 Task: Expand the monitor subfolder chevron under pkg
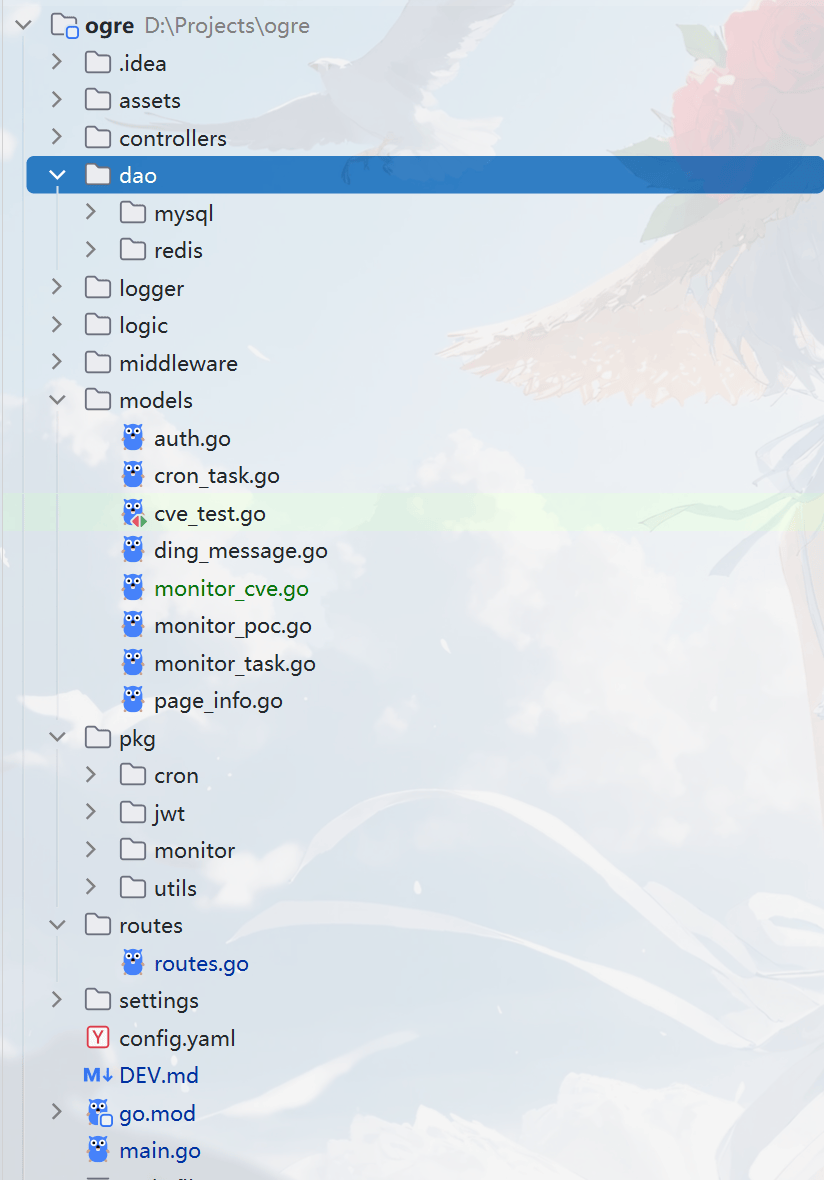tap(91, 849)
